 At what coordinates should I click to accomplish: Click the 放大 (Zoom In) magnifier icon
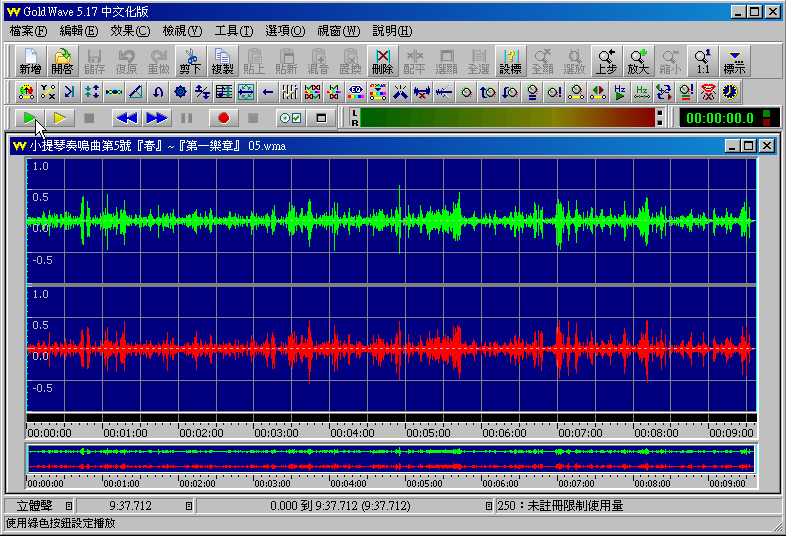click(638, 62)
